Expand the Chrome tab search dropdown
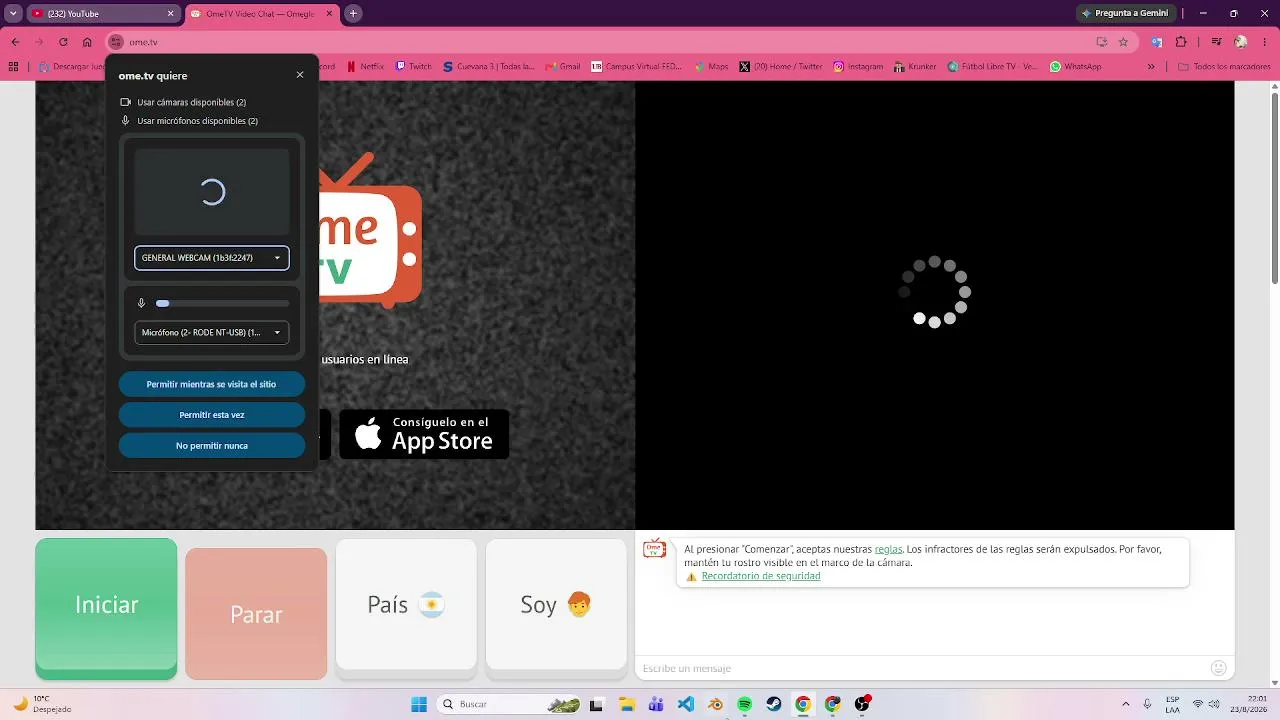1280x720 pixels. [13, 14]
